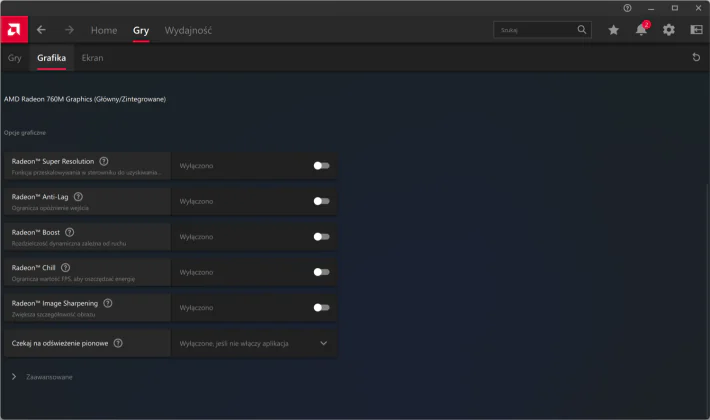
Task: Switch to the Ekran sub-tab
Action: (x=92, y=58)
